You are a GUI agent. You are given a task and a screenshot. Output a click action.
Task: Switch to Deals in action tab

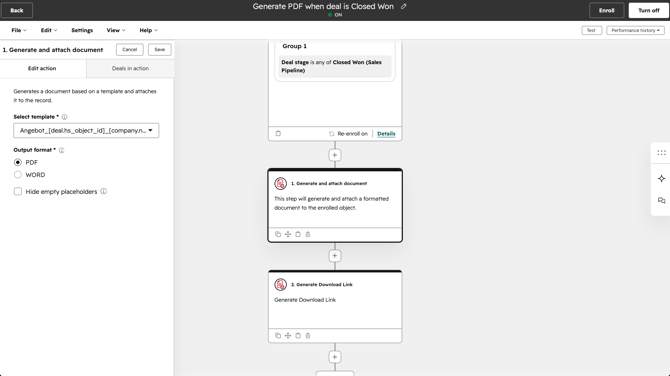(130, 68)
